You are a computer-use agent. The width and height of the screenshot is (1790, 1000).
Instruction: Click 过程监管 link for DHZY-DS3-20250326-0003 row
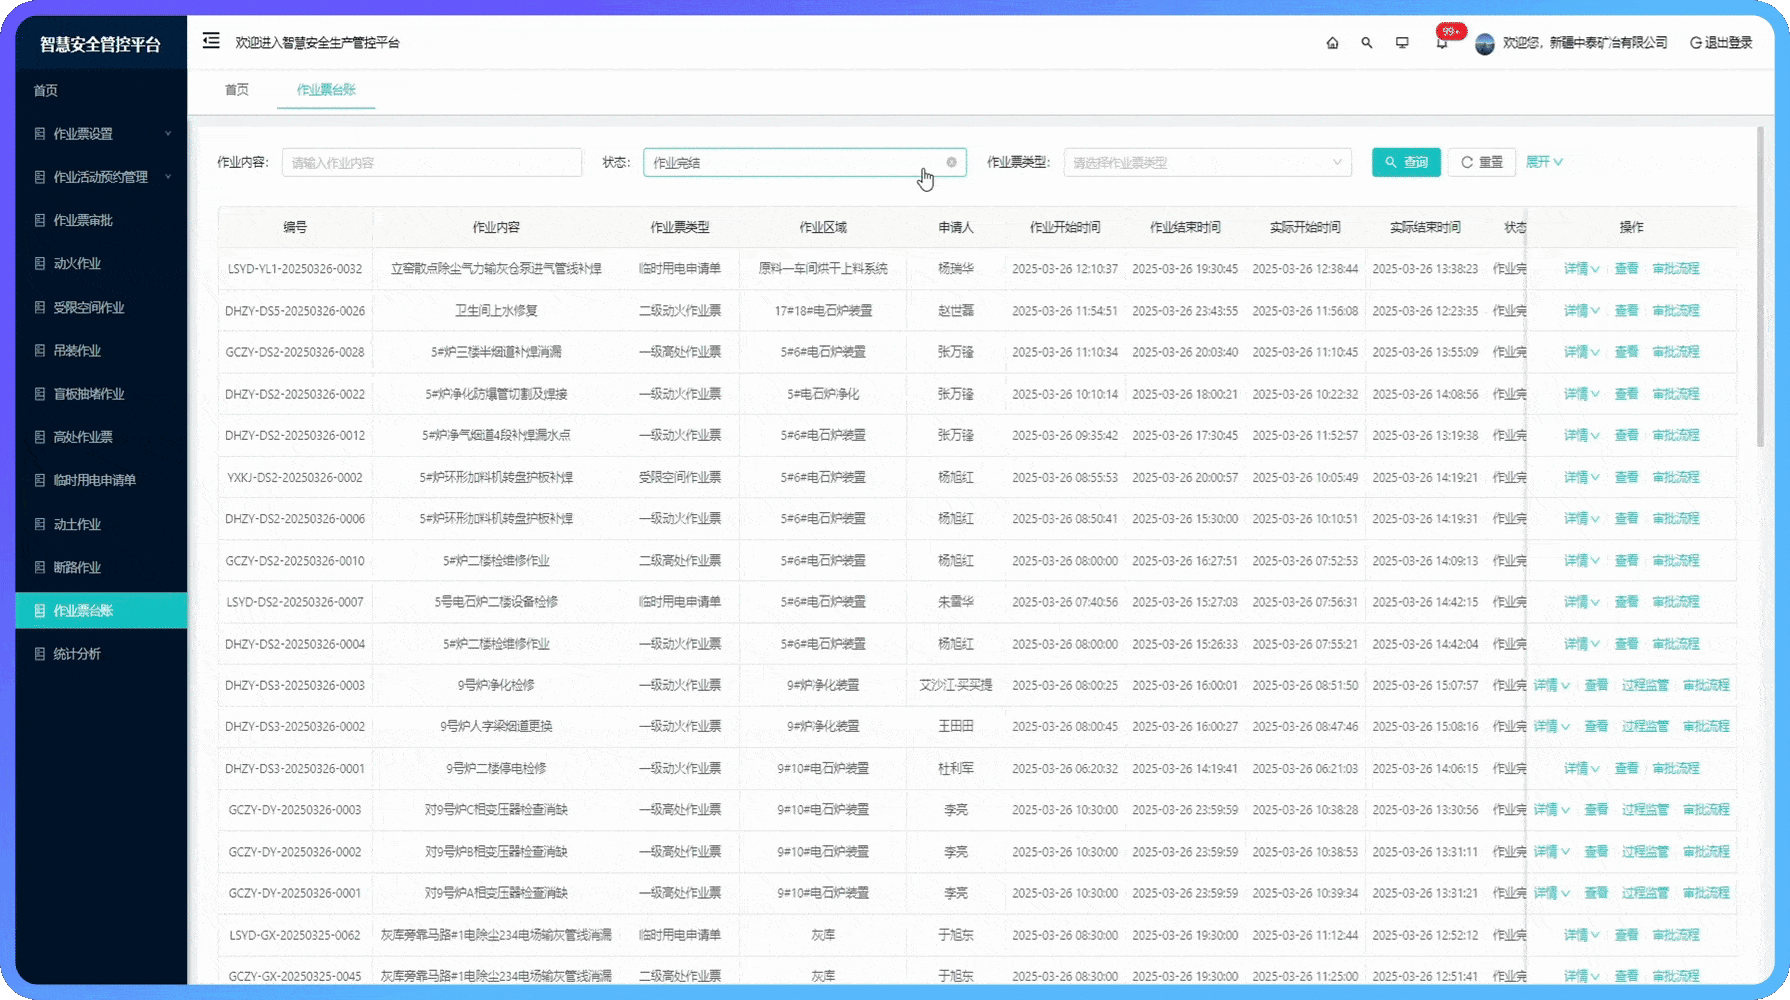tap(1645, 685)
